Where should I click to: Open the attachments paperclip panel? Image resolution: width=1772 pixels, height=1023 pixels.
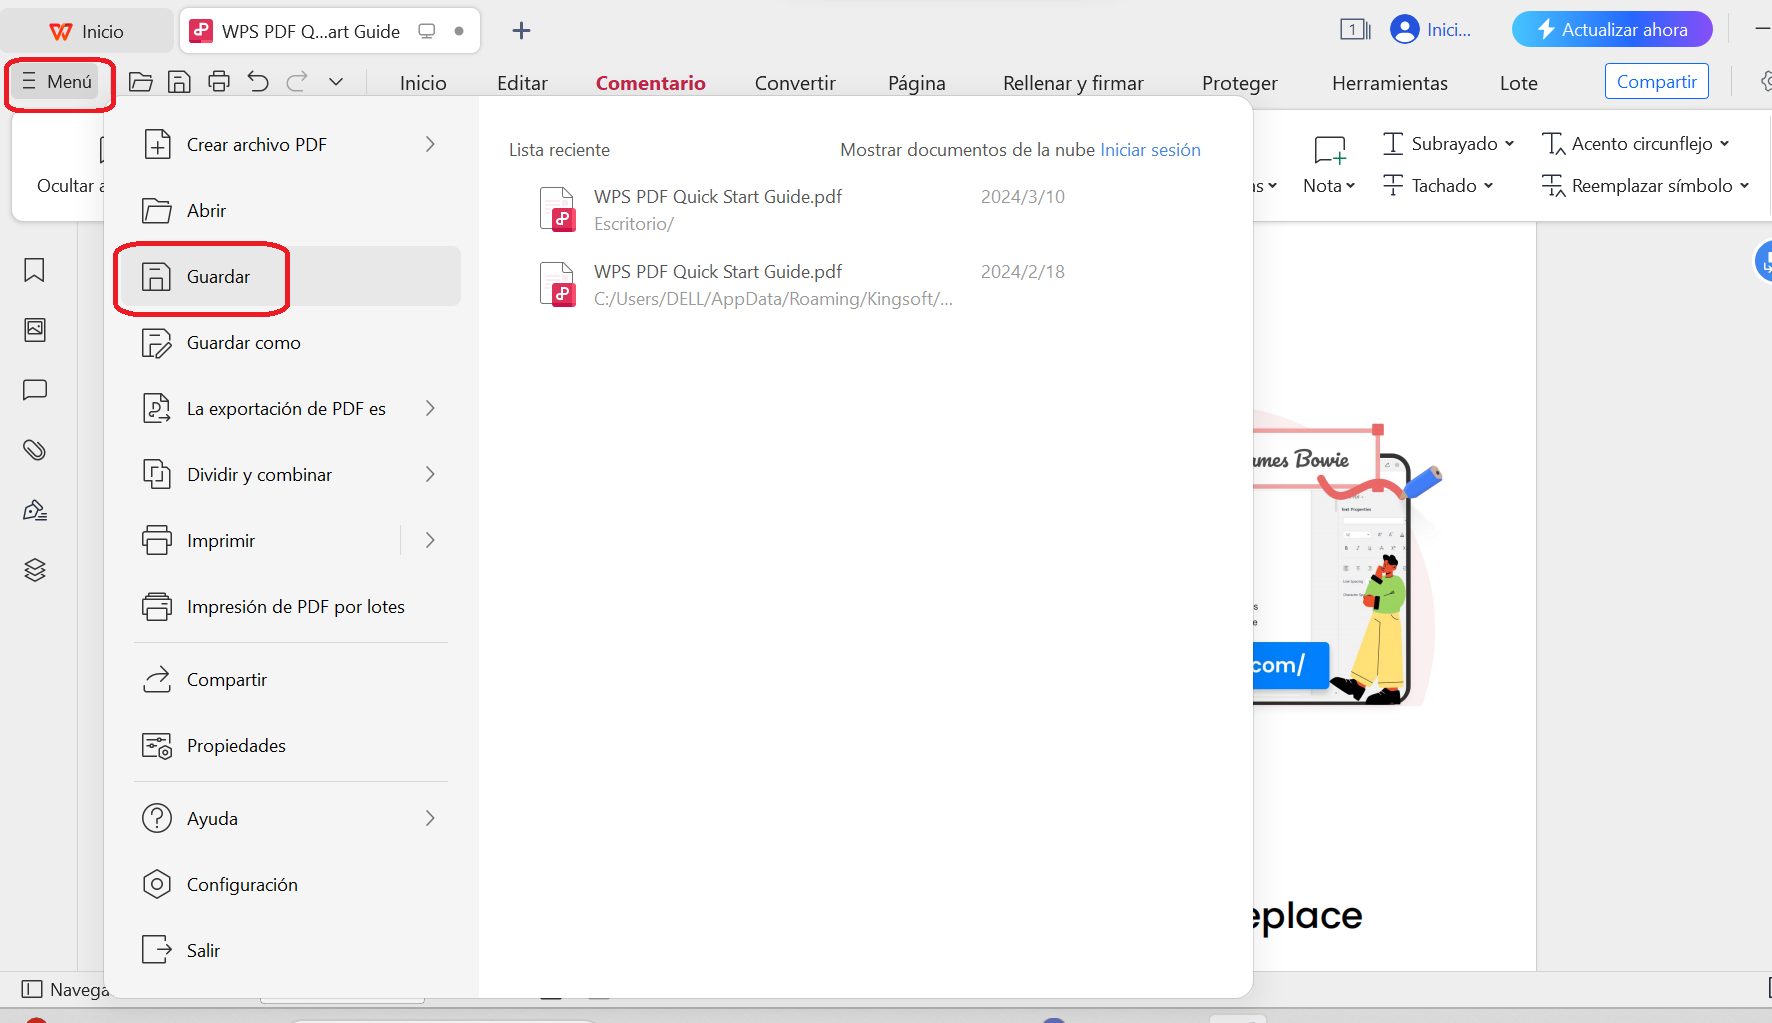point(35,450)
